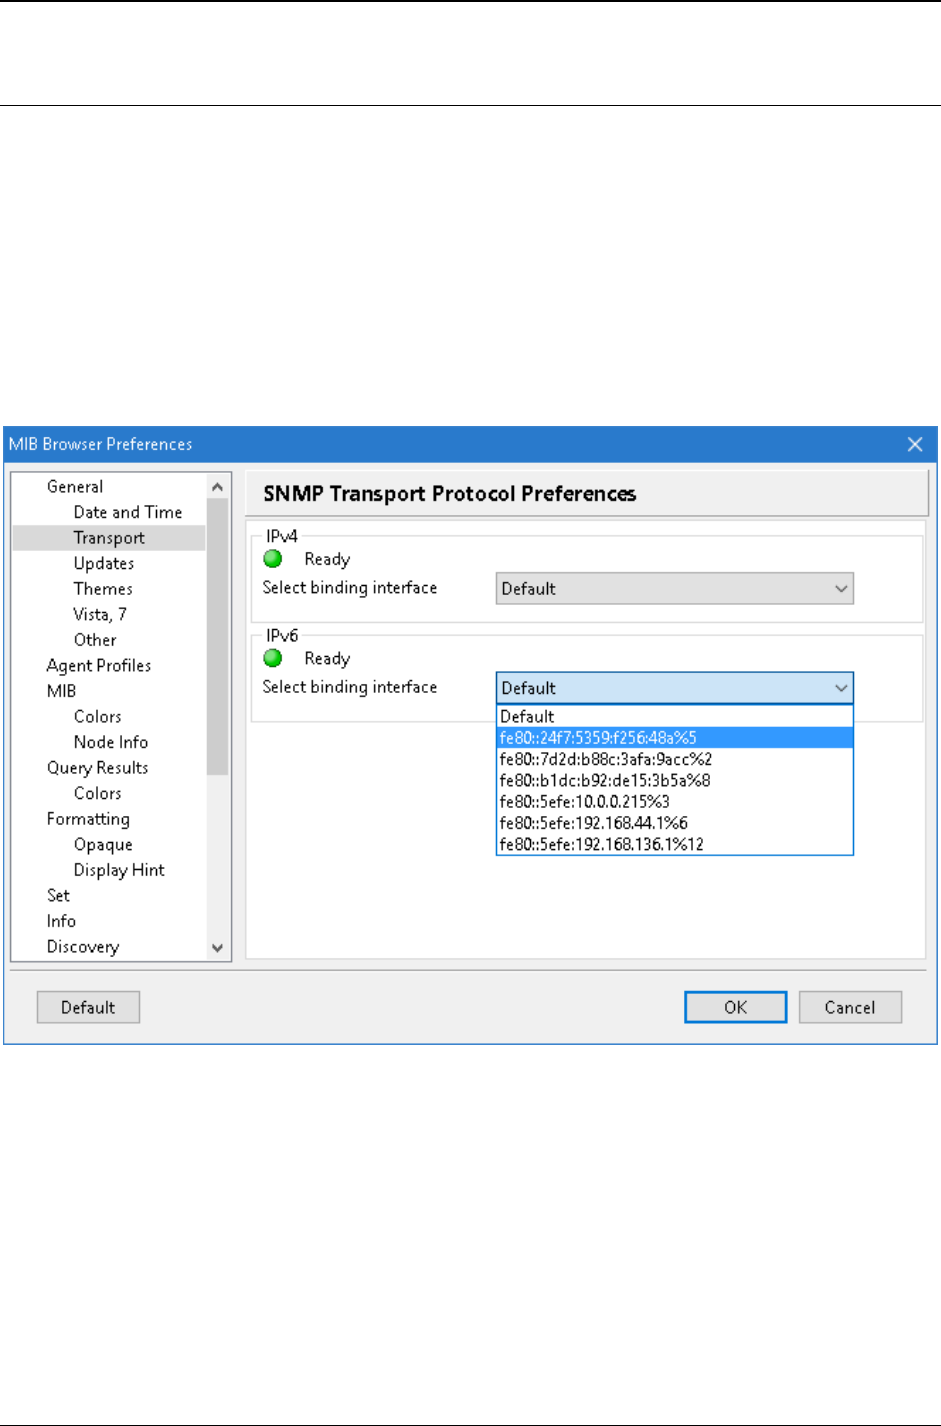Click the tree scrollbar down arrow
Viewport: 941px width, 1426px height.
click(x=218, y=948)
